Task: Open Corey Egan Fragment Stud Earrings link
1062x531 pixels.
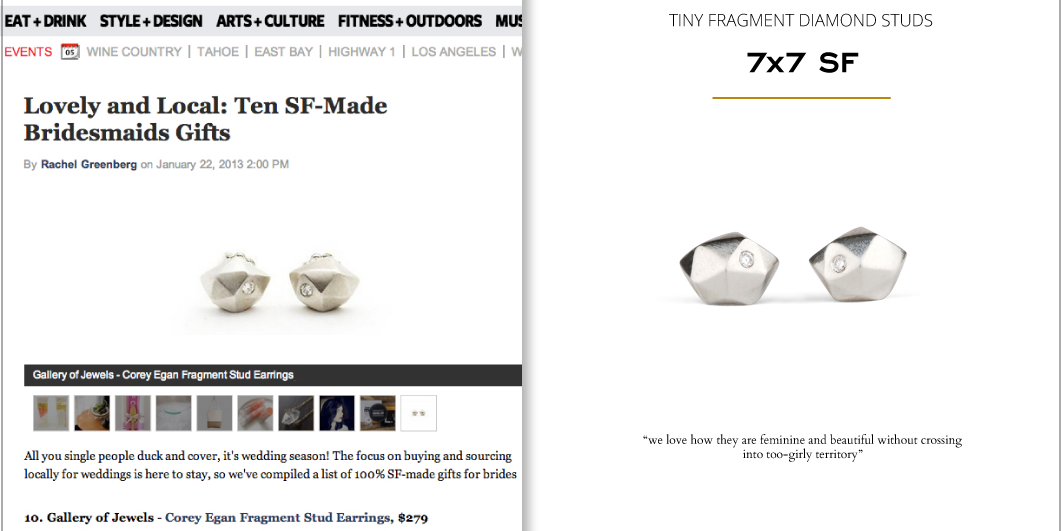Action: point(277,517)
